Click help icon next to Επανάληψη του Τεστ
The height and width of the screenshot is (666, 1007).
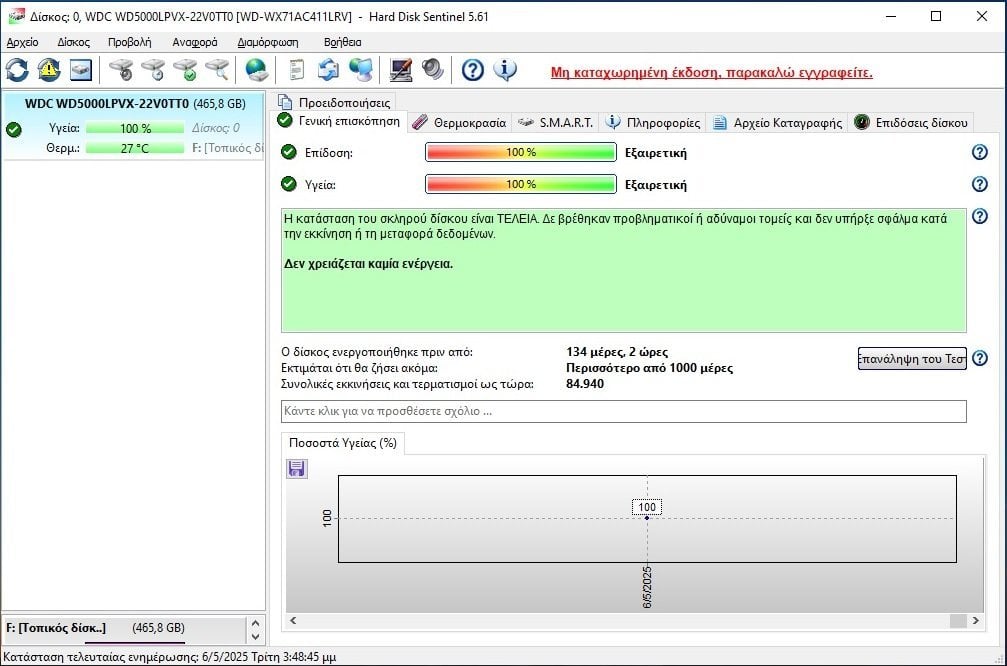pos(979,358)
